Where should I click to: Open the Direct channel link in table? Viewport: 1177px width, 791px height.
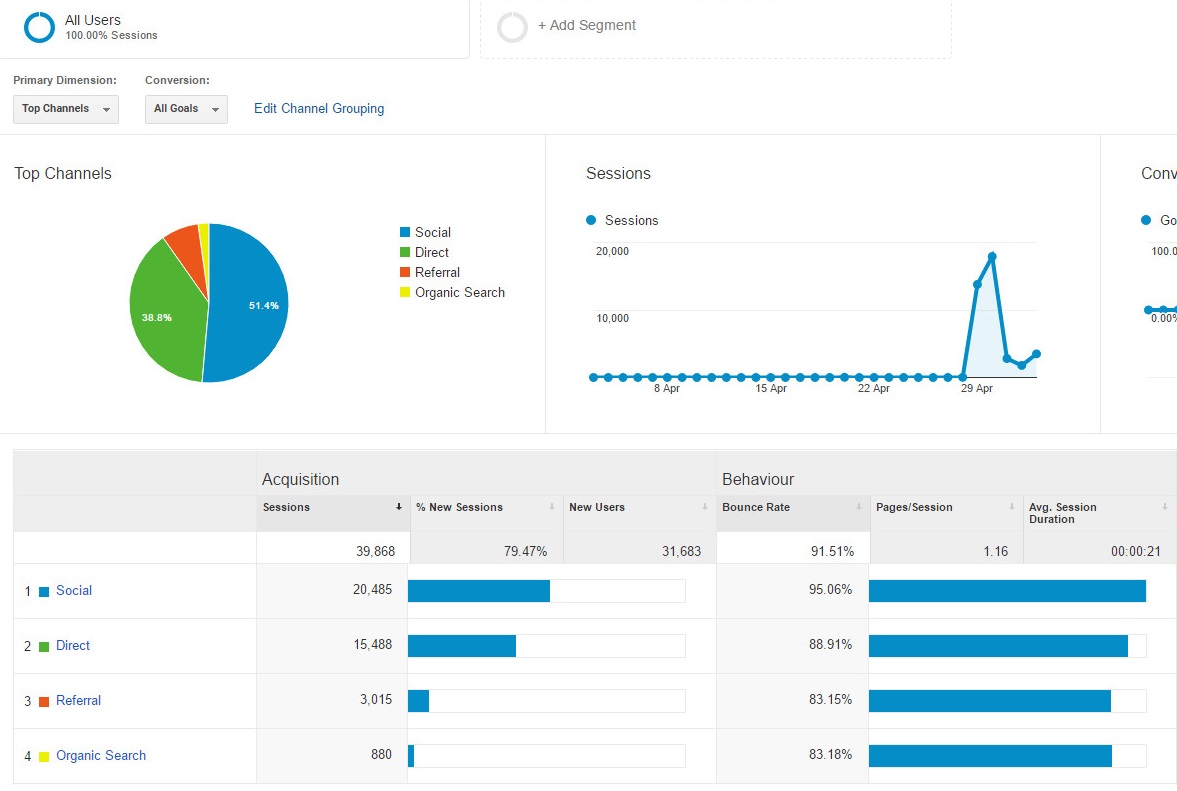pyautogui.click(x=73, y=645)
